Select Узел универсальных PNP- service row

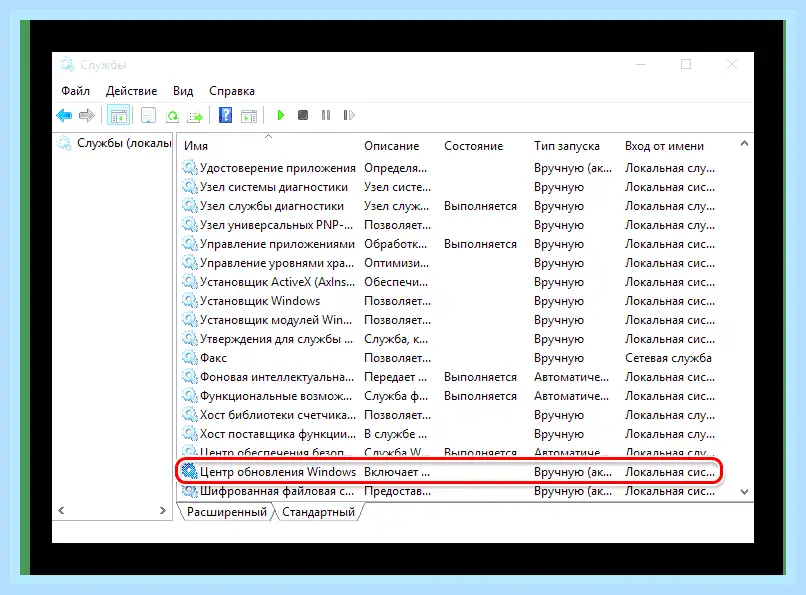tap(448, 225)
